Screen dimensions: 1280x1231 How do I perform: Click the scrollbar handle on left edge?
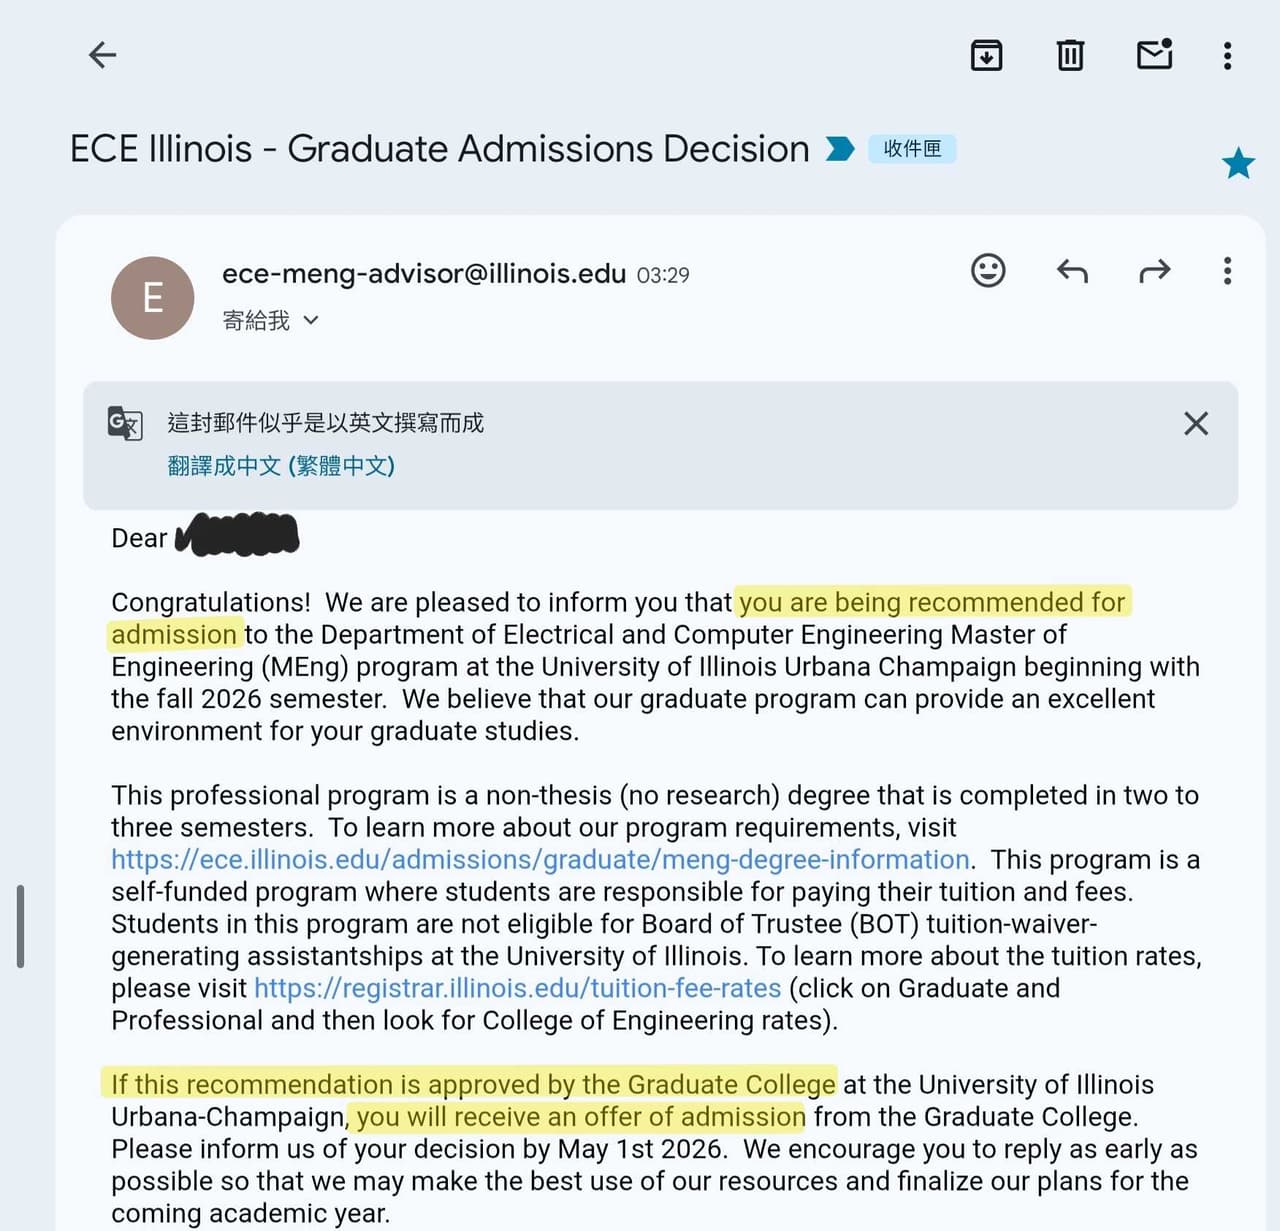(20, 926)
